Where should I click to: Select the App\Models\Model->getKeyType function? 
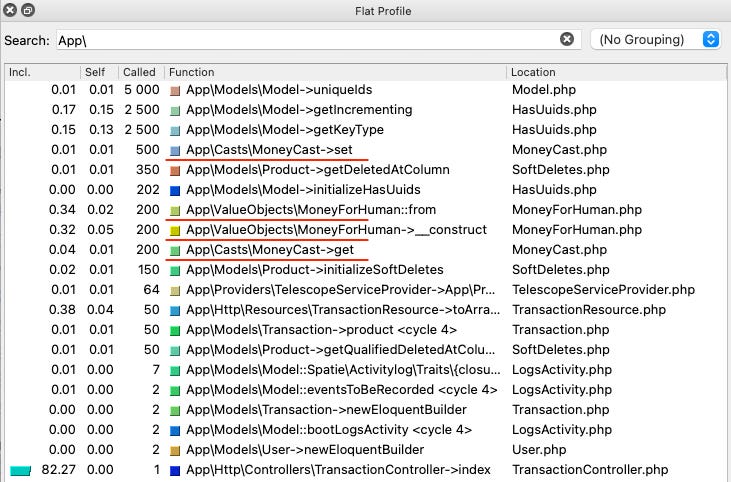pyautogui.click(x=285, y=130)
